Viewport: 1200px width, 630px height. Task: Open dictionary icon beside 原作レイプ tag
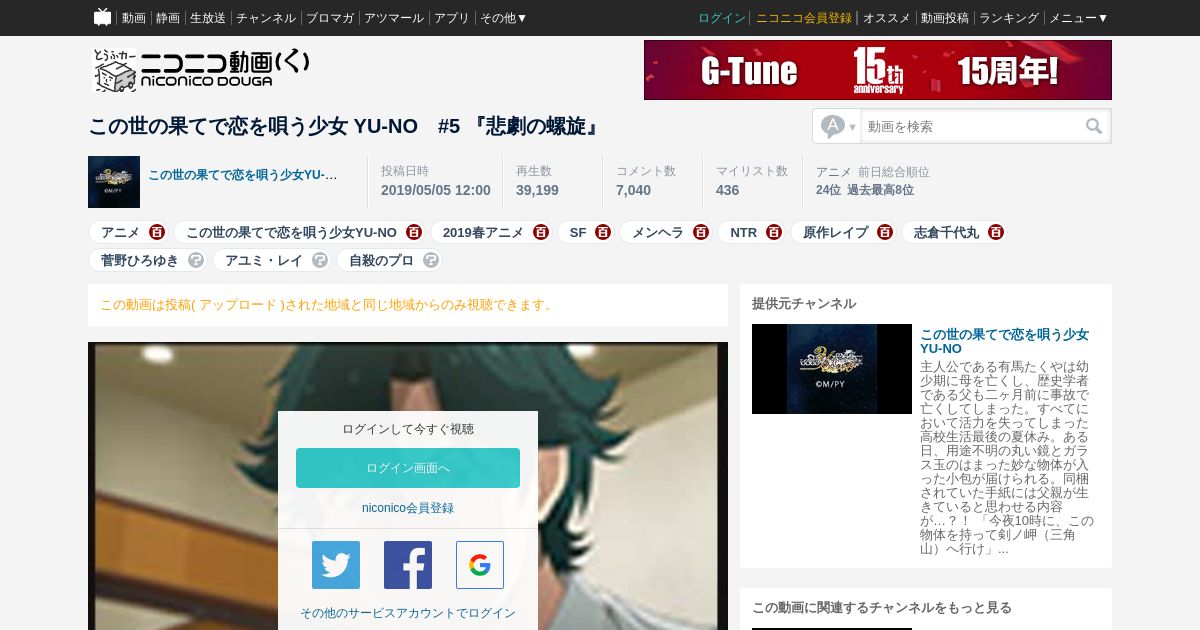pos(885,232)
